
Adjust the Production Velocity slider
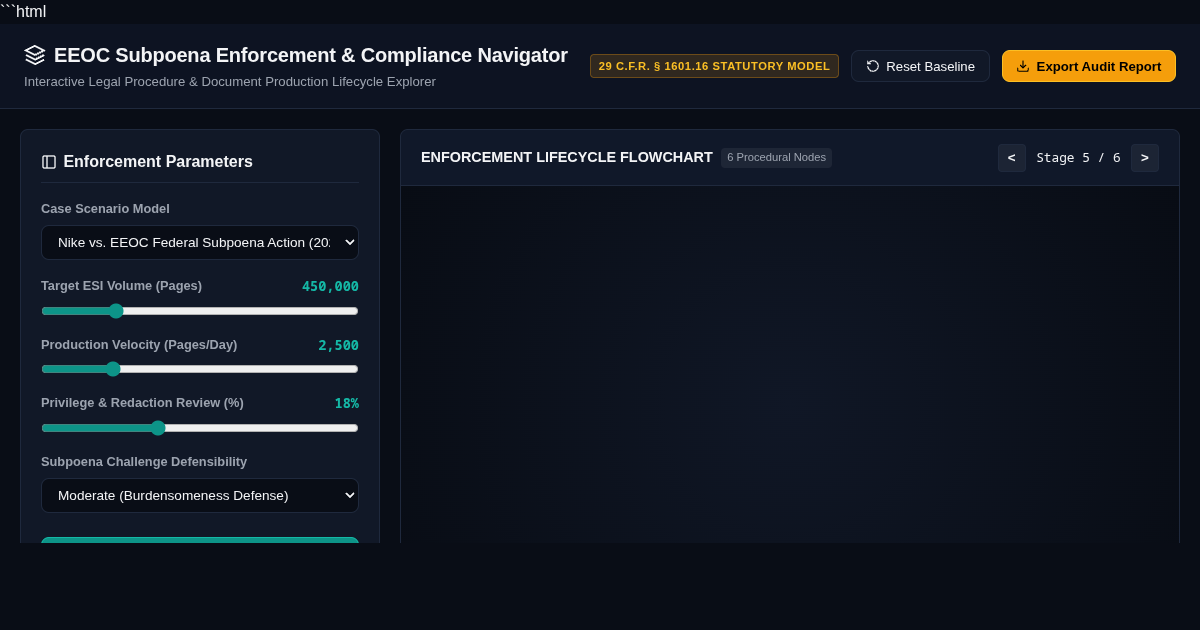[200, 369]
